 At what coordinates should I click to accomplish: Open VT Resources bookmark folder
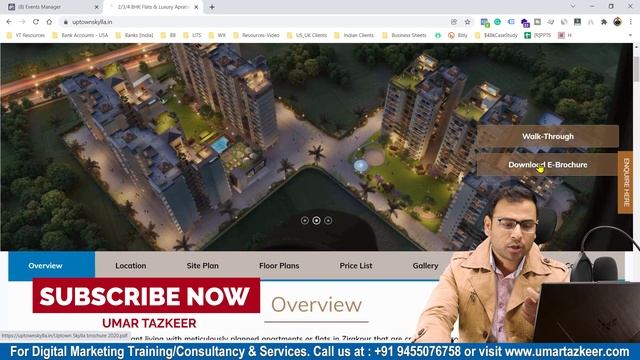pyautogui.click(x=26, y=36)
